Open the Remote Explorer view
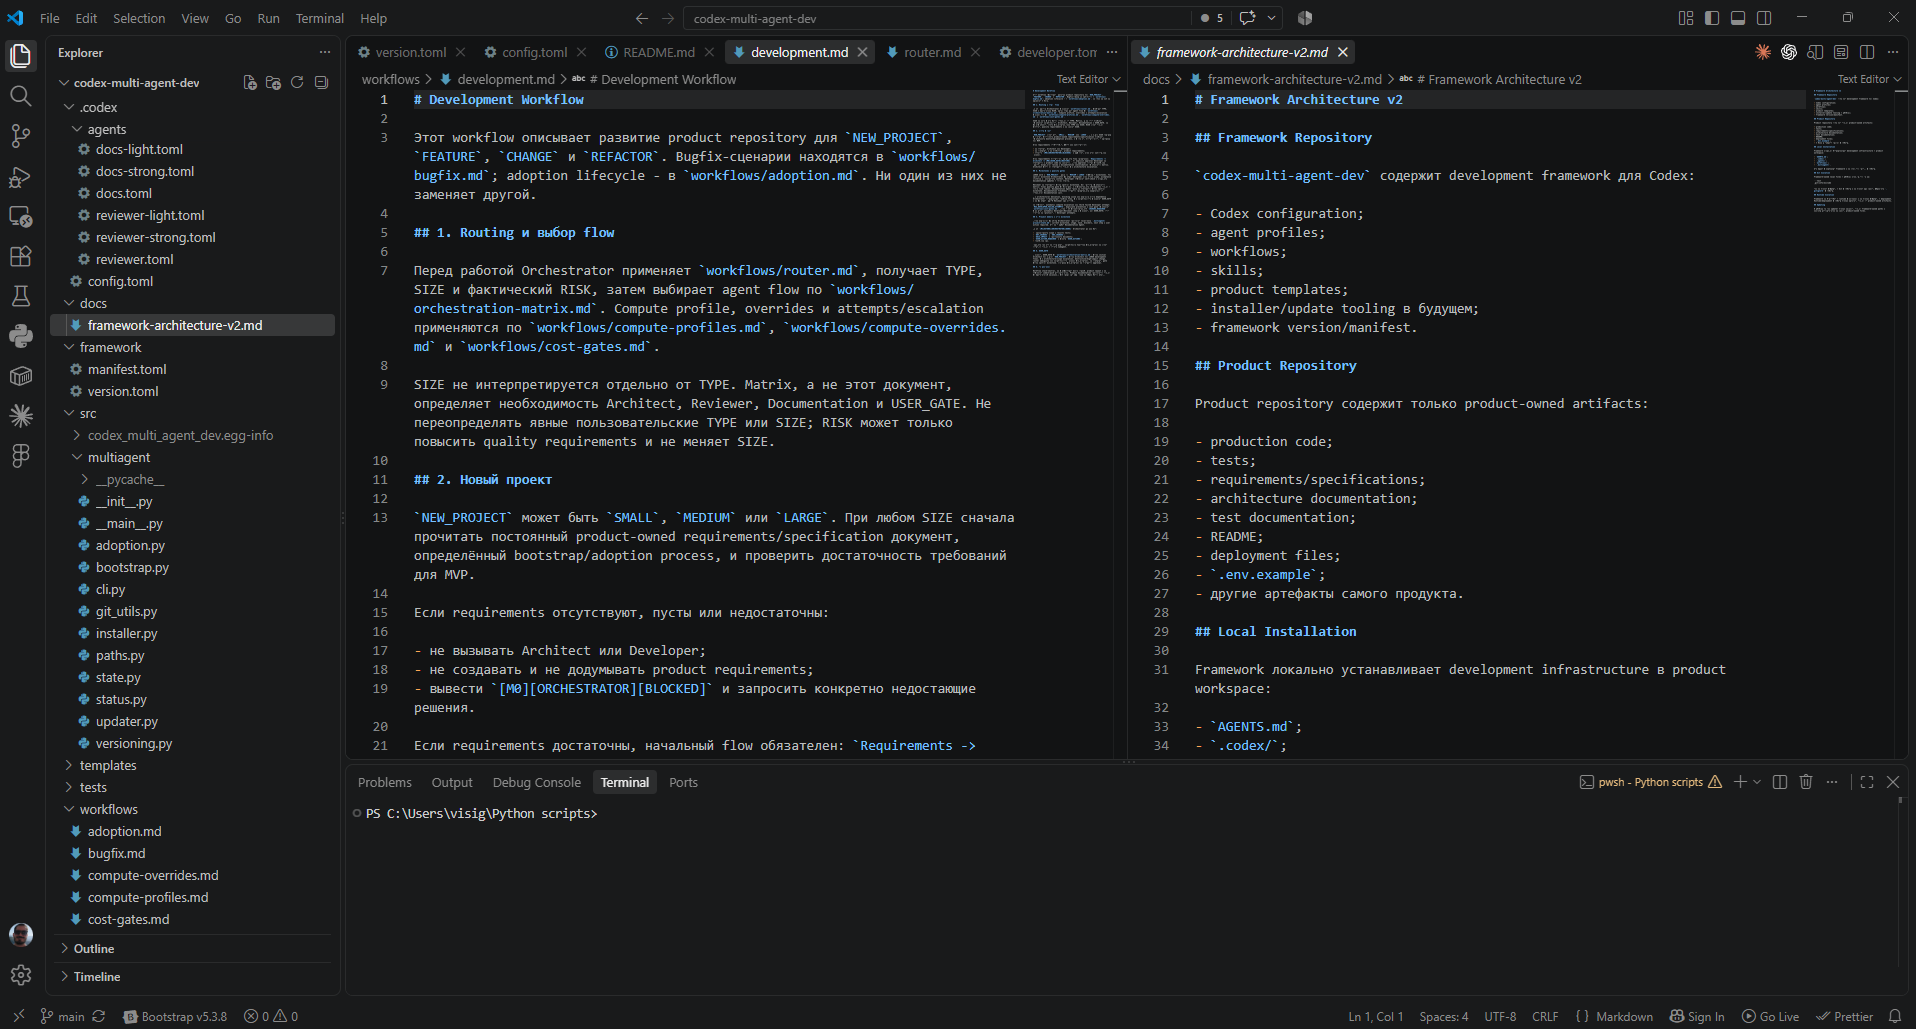This screenshot has height=1029, width=1916. (20, 216)
